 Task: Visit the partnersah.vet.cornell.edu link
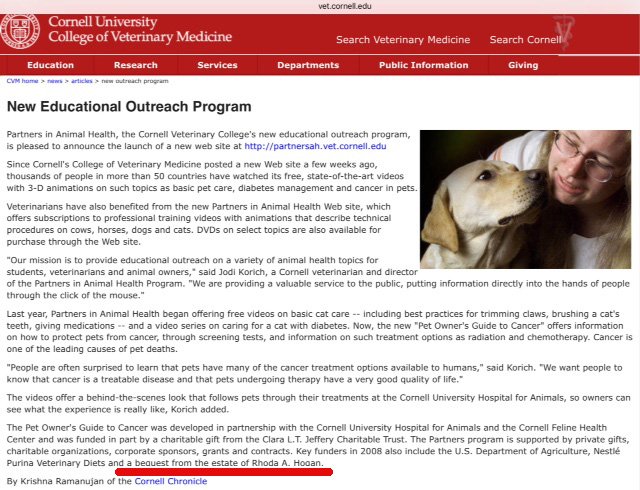pos(316,146)
